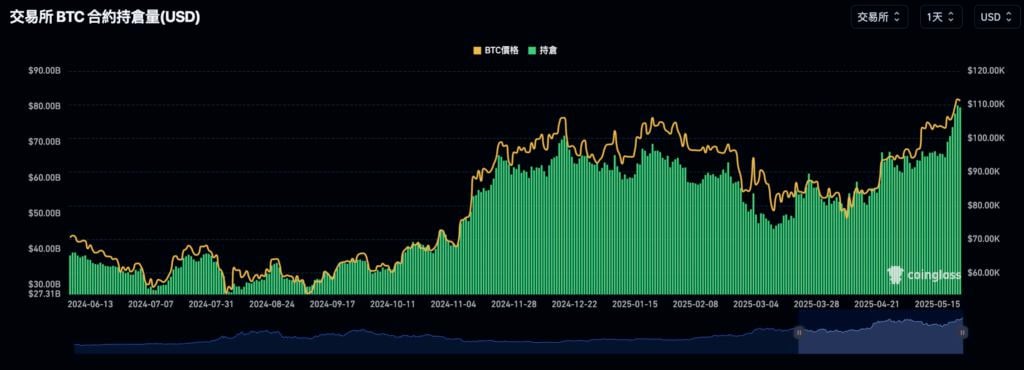This screenshot has height=370, width=1024.
Task: Click the left handle of the range selector
Action: click(x=798, y=333)
